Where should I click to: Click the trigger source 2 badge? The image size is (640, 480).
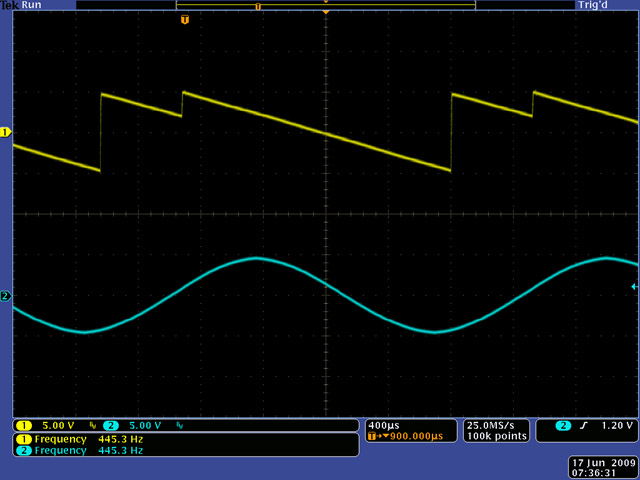[563, 425]
